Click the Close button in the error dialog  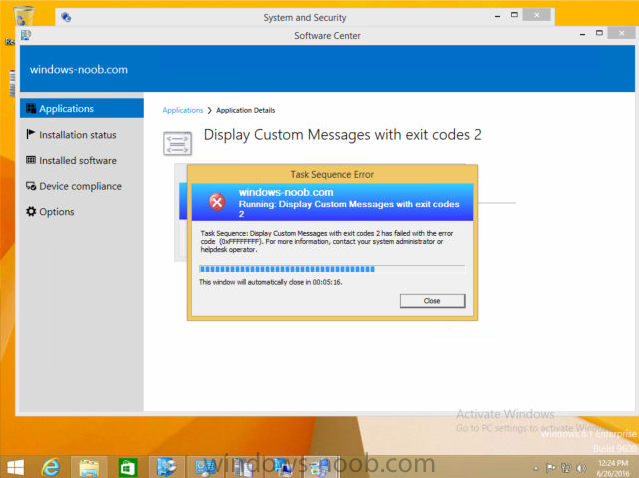coord(432,301)
